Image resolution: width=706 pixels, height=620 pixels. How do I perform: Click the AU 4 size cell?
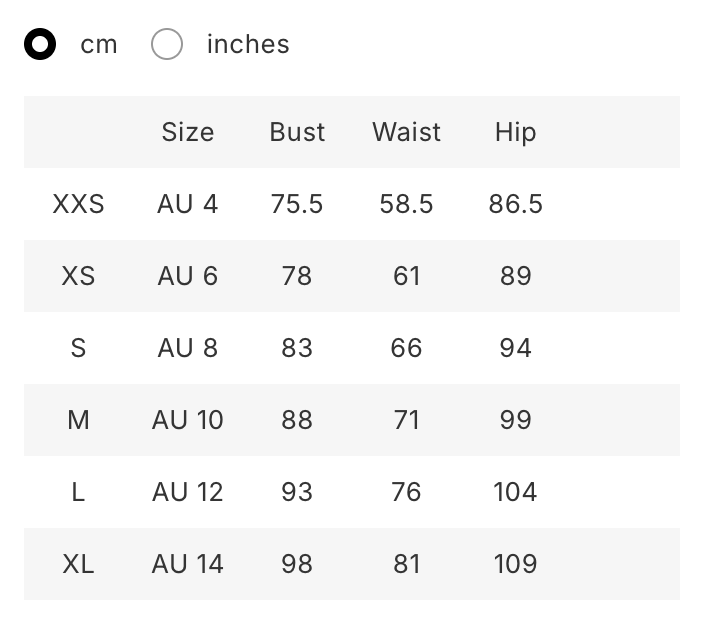[187, 204]
